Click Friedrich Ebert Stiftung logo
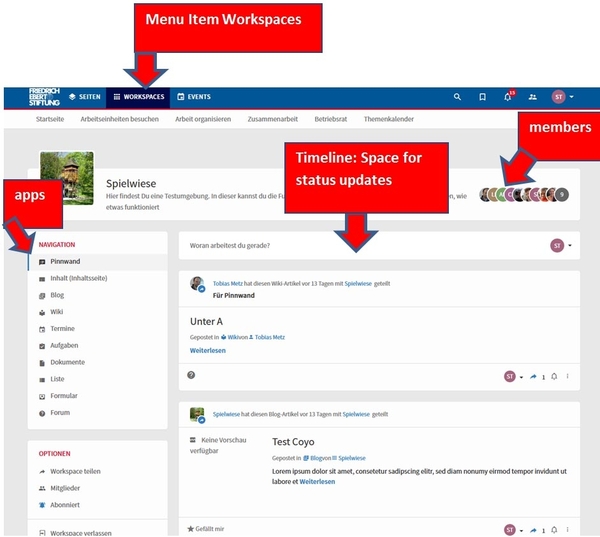Screen dimensions: 600x537 click(44, 97)
